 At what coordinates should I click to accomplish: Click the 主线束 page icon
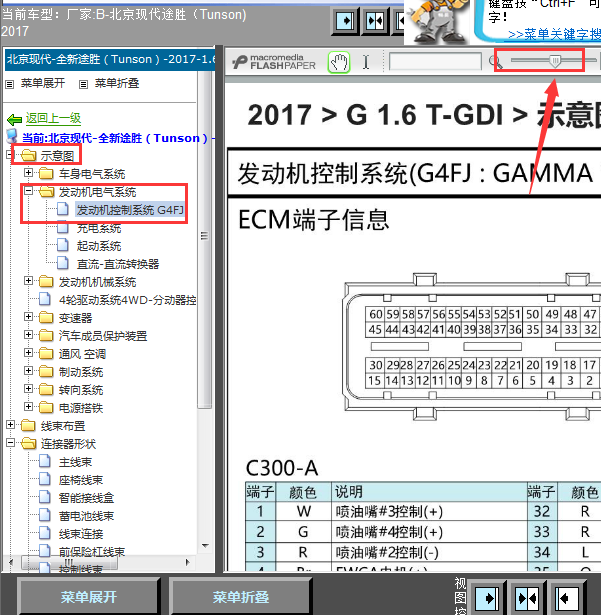(x=45, y=461)
